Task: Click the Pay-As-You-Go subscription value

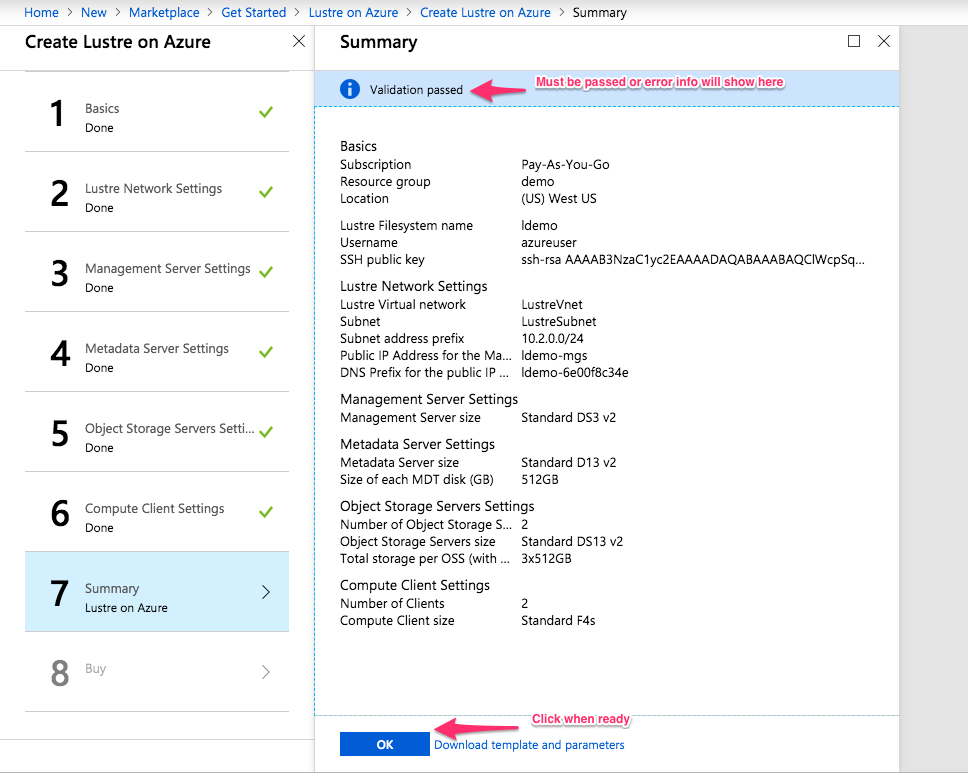Action: (565, 164)
